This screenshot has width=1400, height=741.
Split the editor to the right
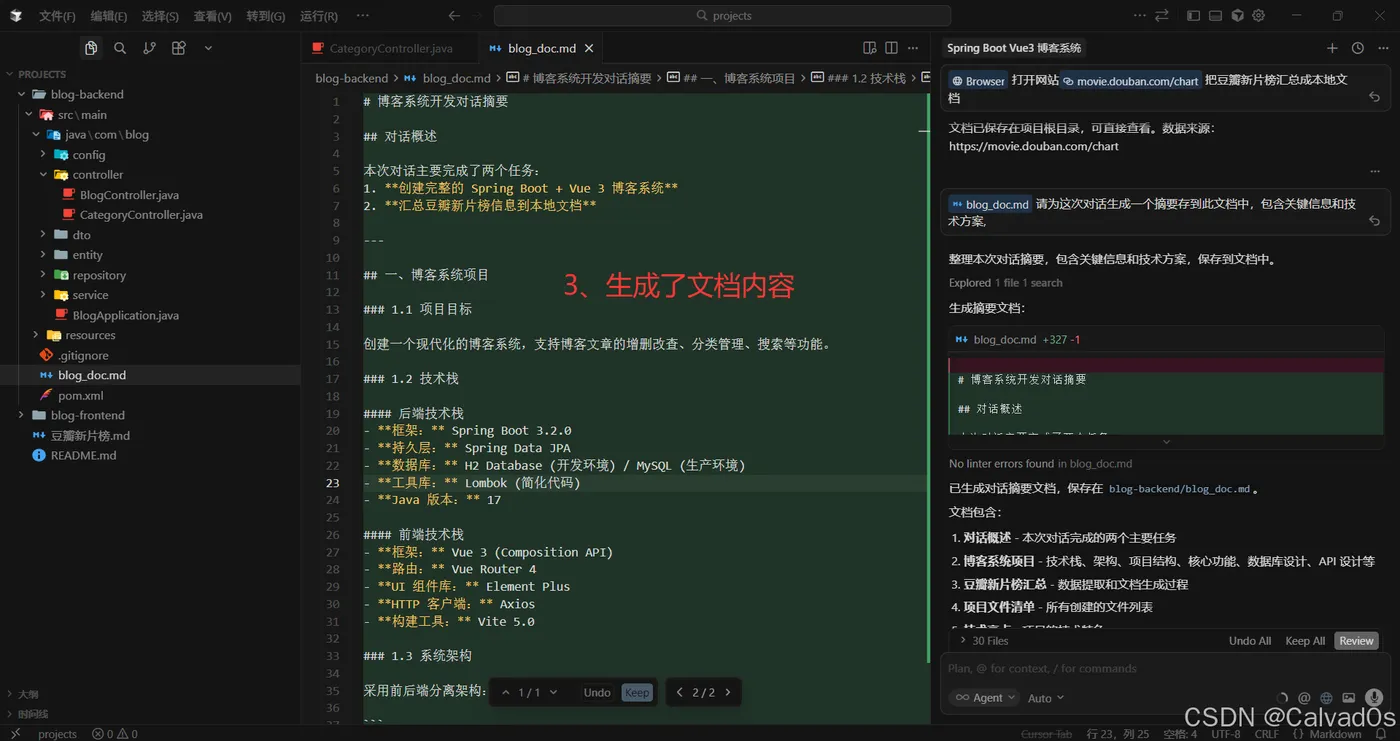point(891,48)
